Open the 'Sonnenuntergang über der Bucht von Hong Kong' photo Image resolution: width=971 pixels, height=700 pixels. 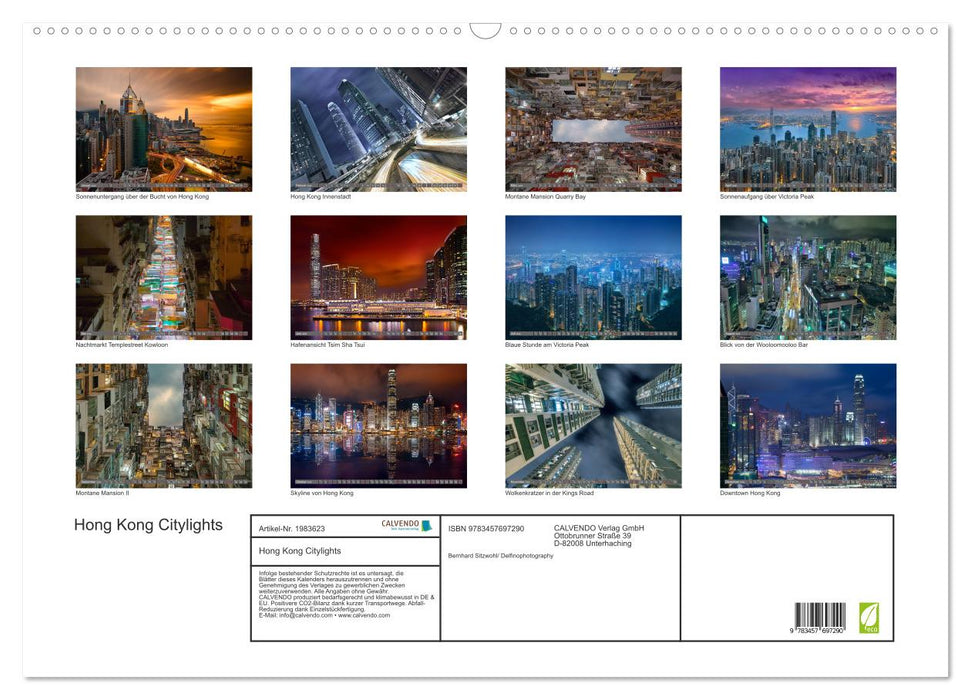click(163, 128)
